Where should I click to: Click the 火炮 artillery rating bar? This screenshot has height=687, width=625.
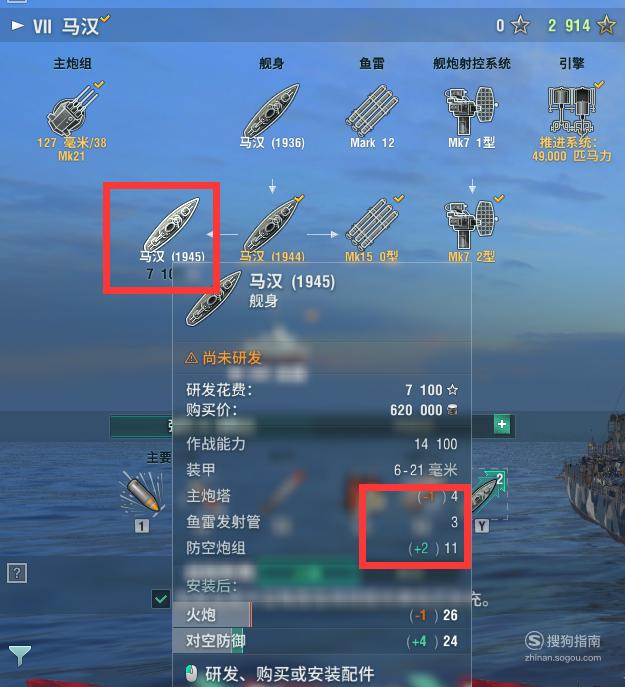click(x=322, y=615)
